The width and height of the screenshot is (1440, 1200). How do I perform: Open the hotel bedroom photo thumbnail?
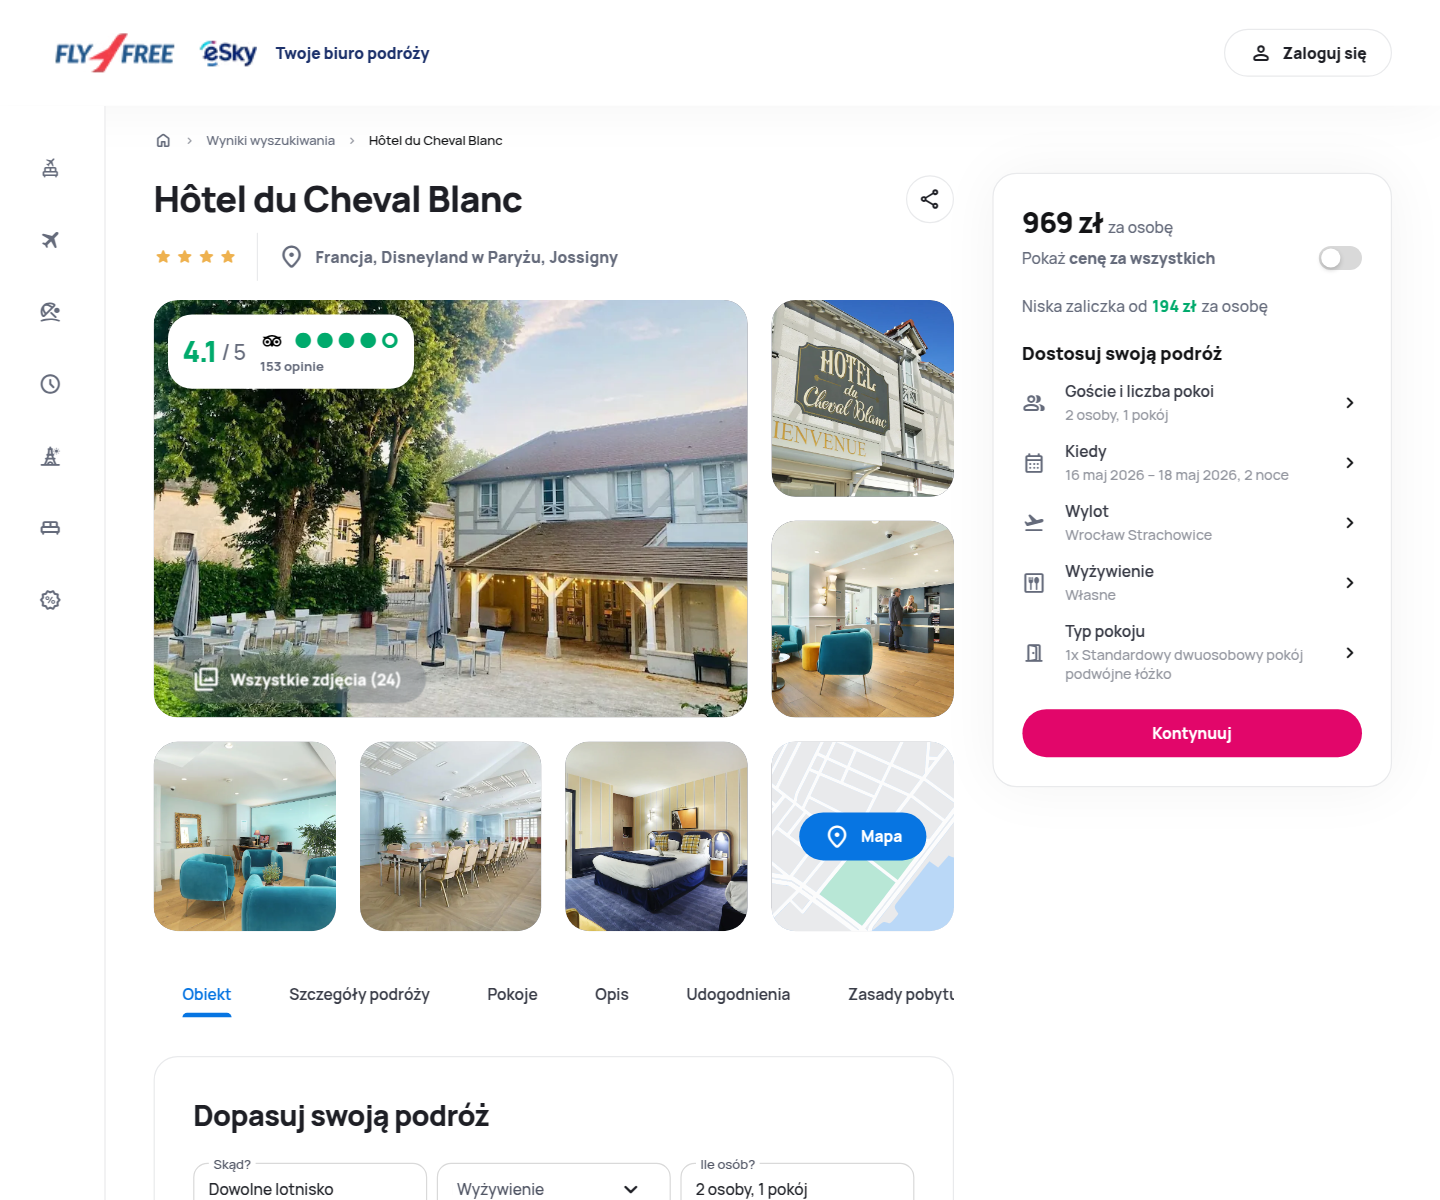coord(656,836)
